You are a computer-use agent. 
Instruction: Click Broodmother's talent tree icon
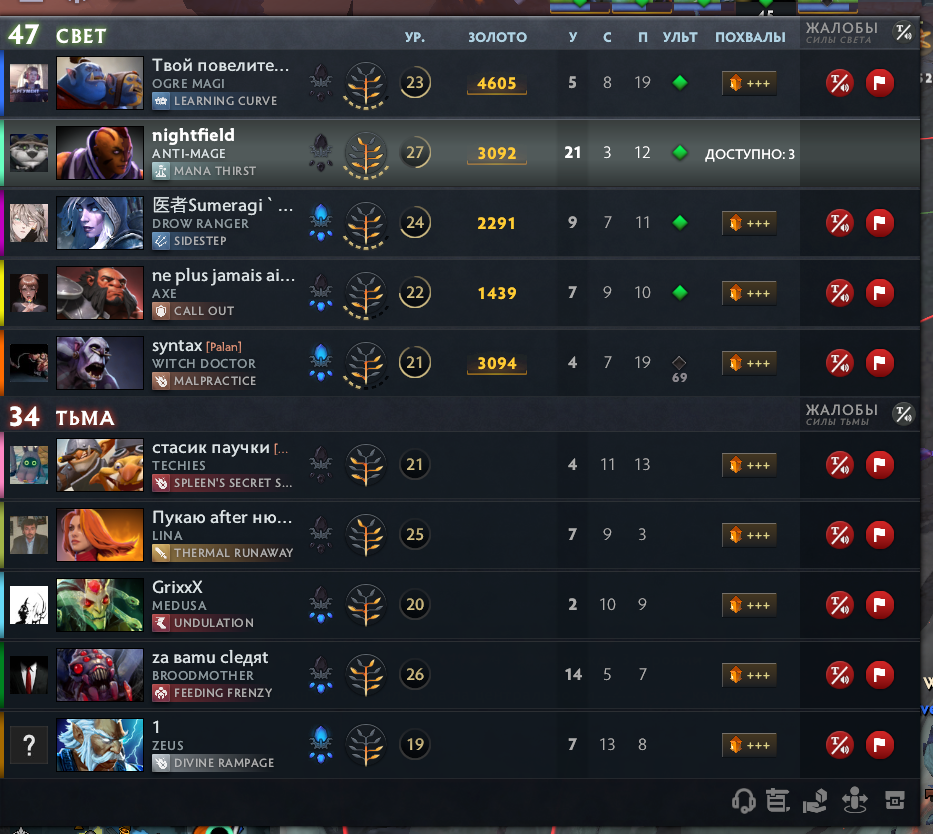366,675
